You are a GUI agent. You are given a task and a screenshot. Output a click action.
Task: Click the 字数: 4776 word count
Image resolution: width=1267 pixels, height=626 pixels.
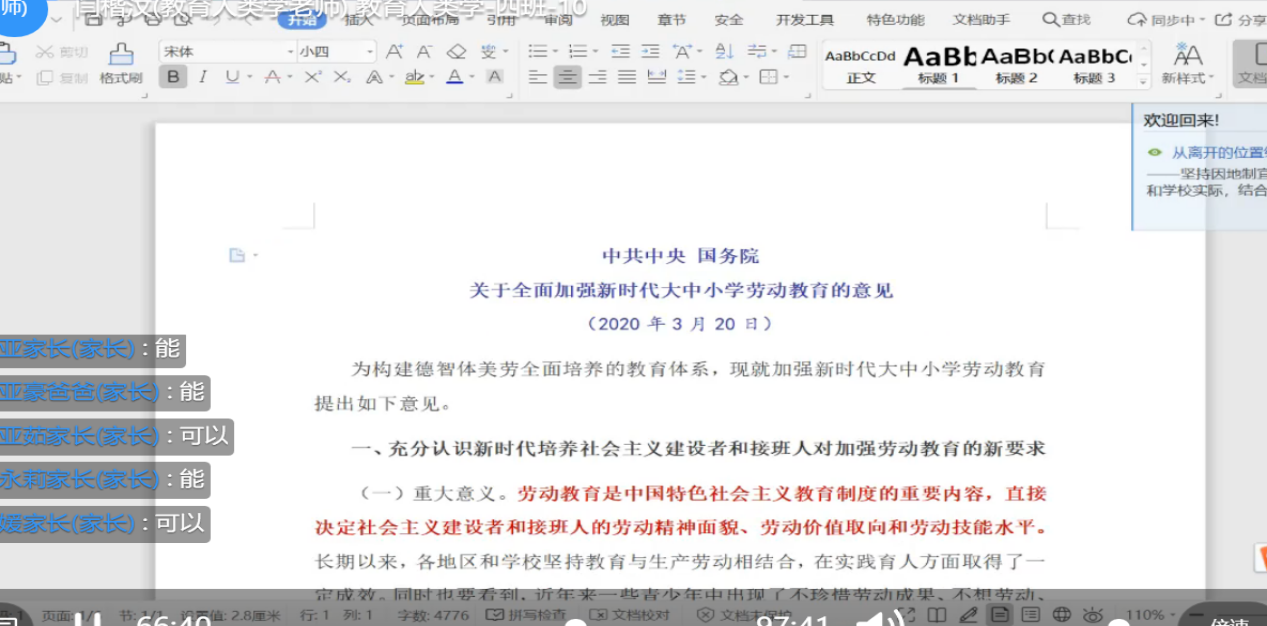[x=433, y=615]
